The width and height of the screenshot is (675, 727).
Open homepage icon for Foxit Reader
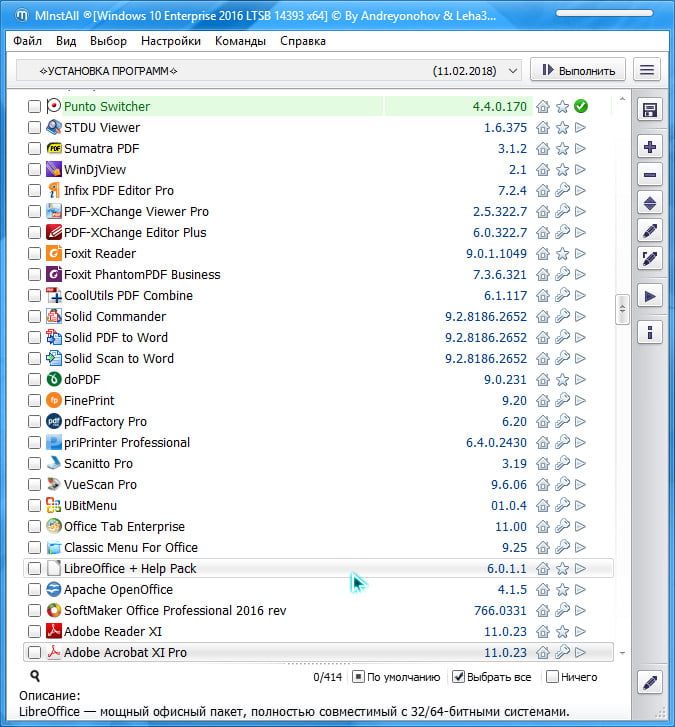pyautogui.click(x=543, y=254)
